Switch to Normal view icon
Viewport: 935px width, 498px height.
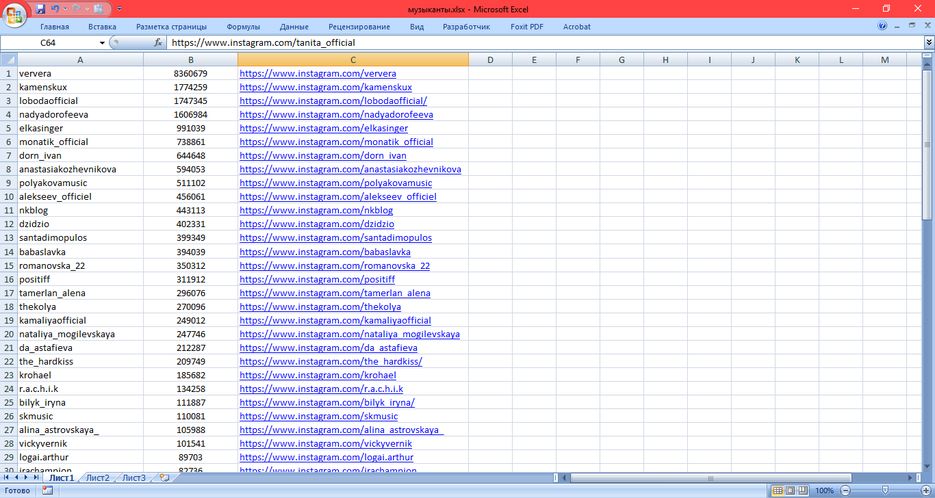coord(778,491)
